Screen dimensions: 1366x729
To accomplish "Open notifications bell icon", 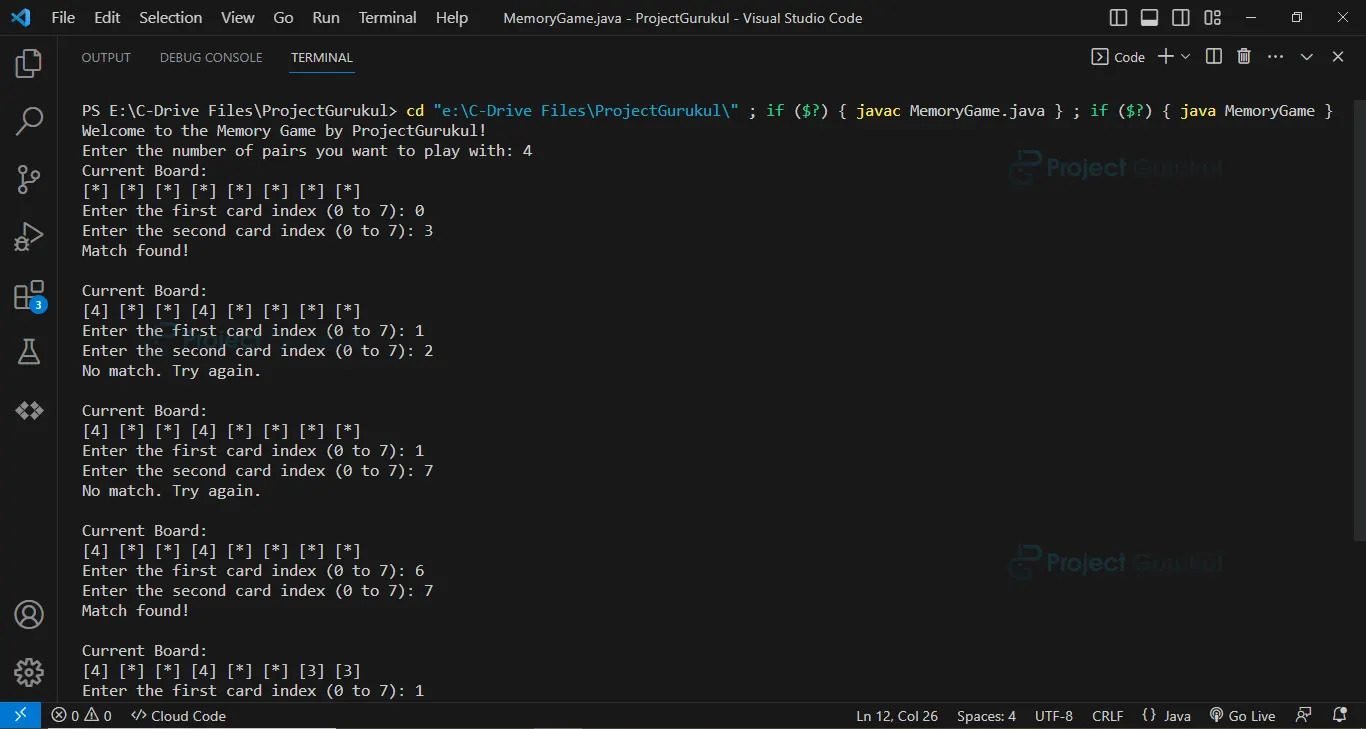I will (x=1340, y=716).
